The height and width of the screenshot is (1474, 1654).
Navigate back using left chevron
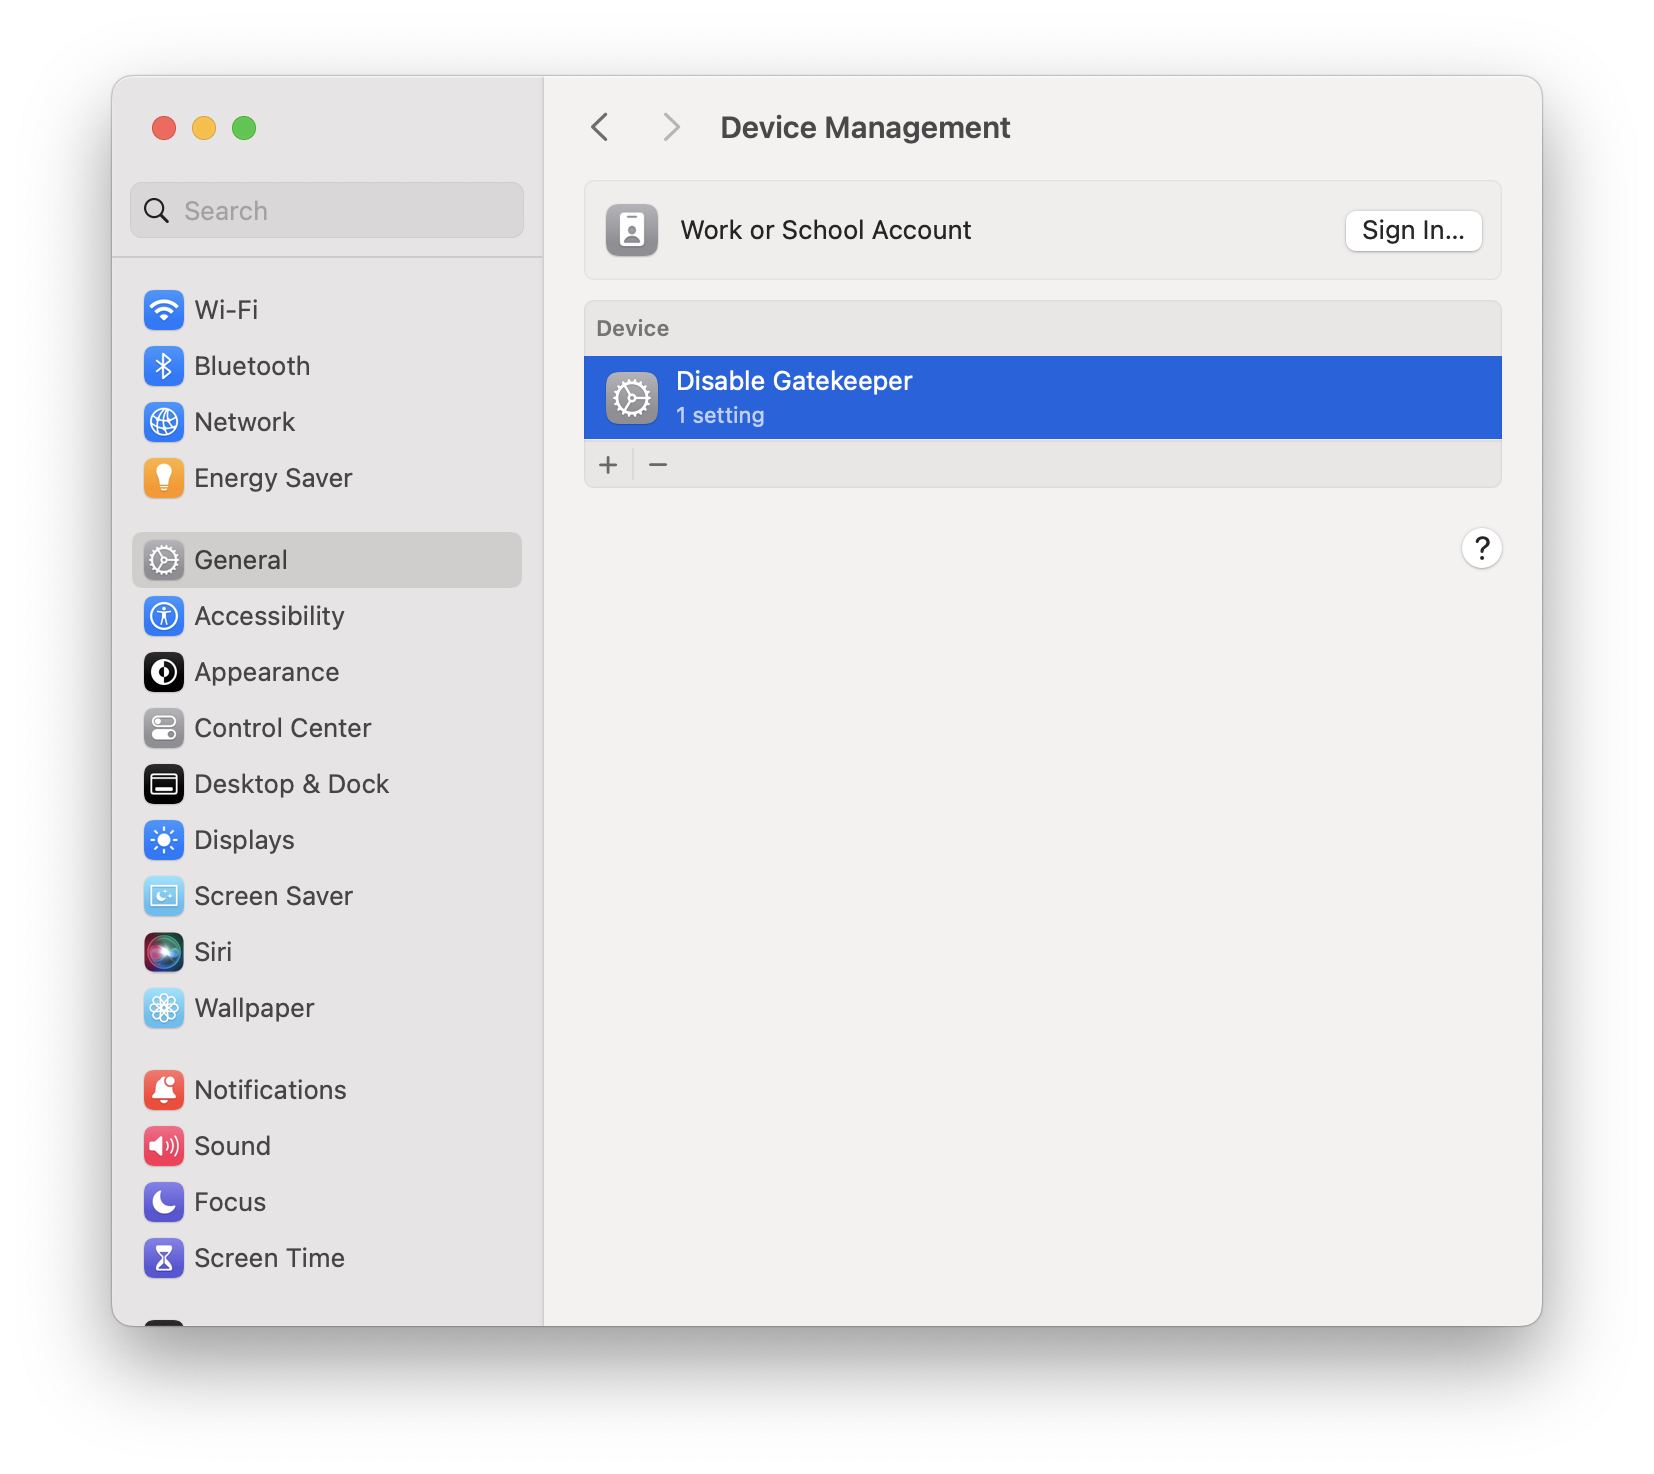click(599, 127)
